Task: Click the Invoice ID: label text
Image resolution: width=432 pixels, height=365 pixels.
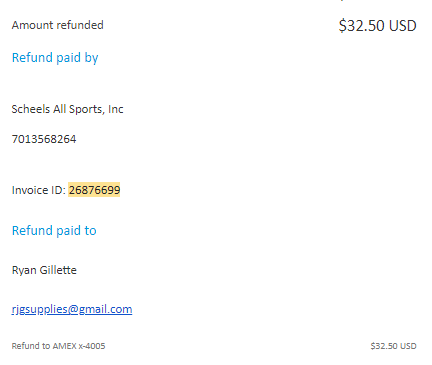Action: (39, 190)
